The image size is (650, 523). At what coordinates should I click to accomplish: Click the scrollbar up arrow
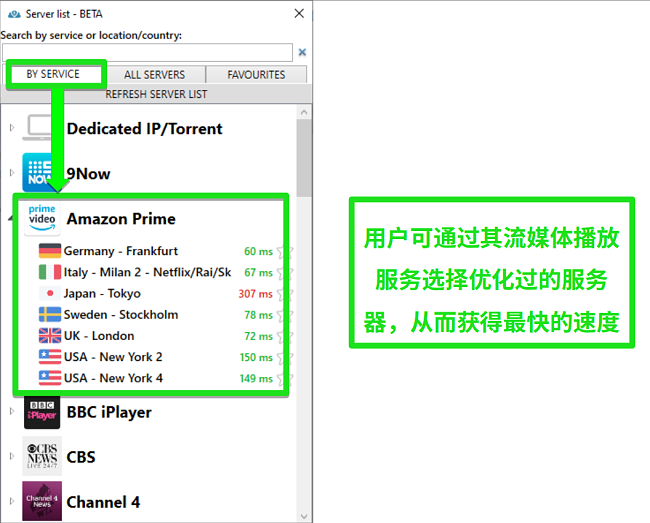tap(304, 112)
